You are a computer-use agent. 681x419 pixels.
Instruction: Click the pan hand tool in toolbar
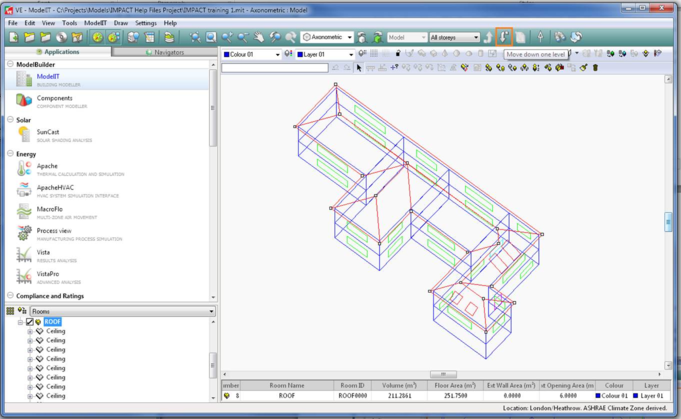click(x=258, y=37)
